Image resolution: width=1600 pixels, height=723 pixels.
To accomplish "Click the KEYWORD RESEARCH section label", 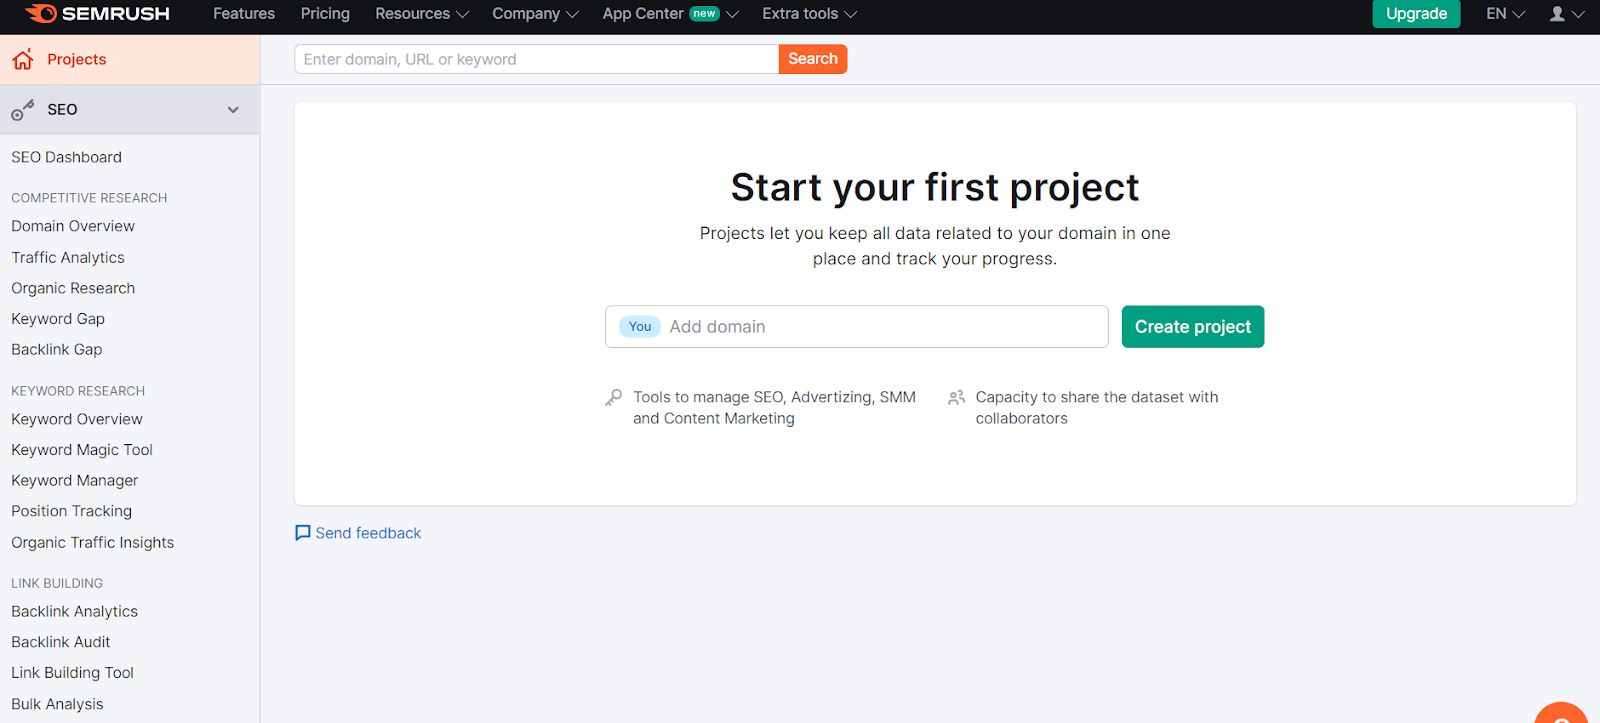I will coord(78,391).
